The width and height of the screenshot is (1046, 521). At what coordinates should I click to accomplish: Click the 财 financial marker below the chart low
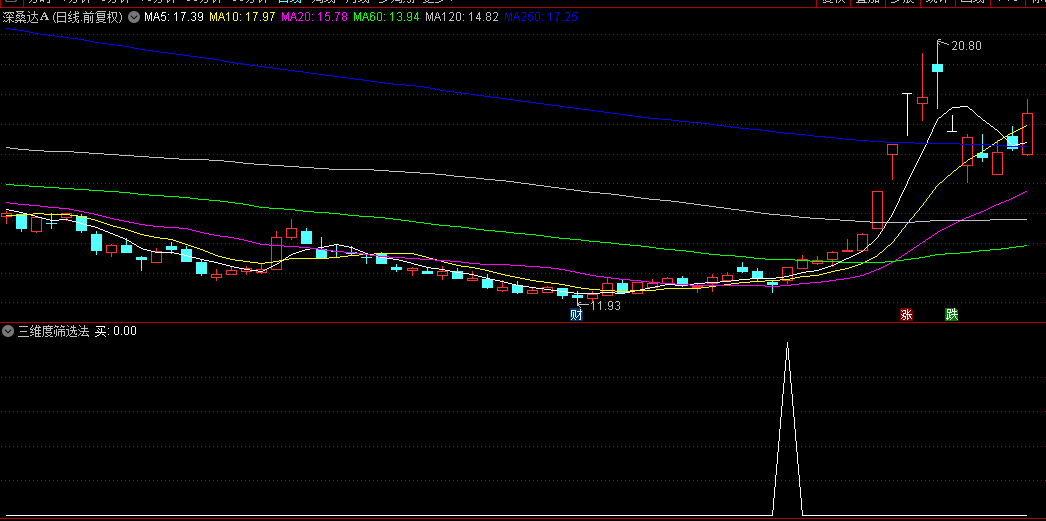point(577,314)
